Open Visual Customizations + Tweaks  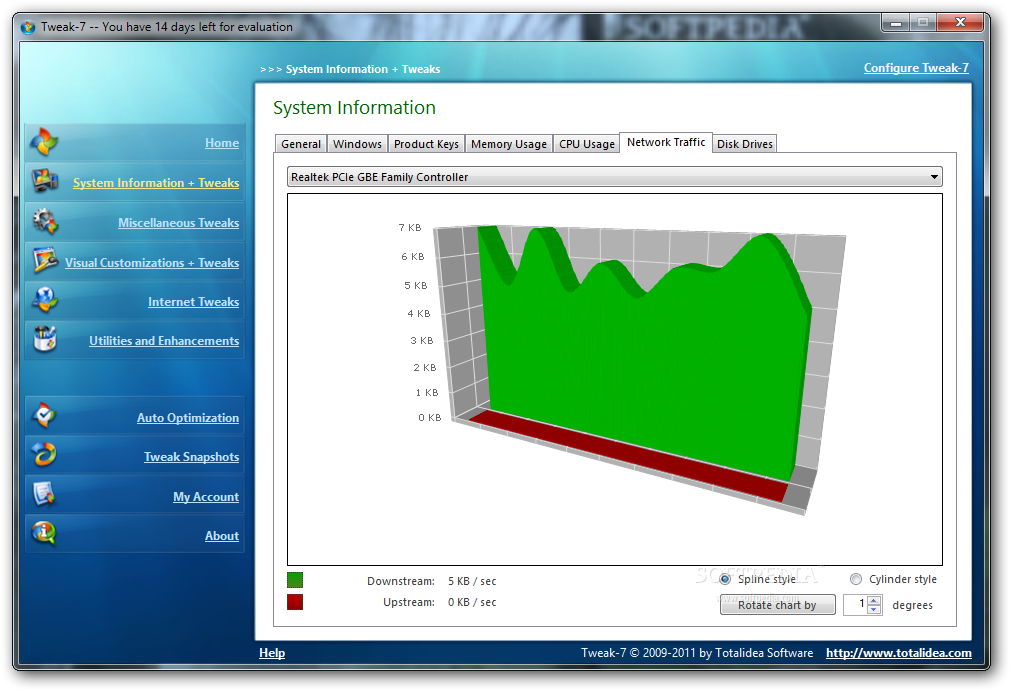(152, 263)
